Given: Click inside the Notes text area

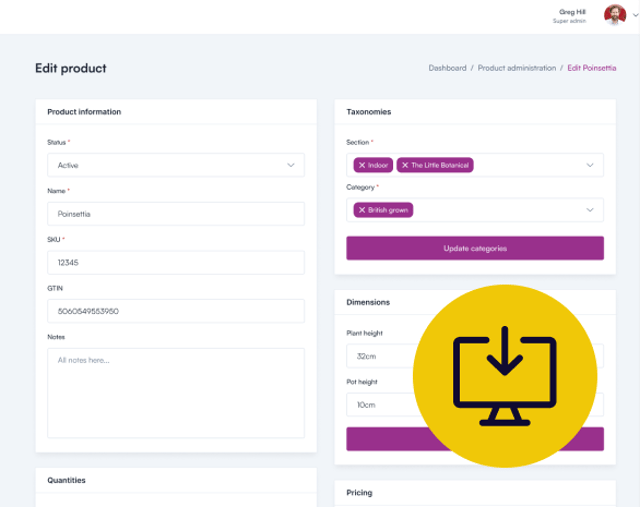Looking at the screenshot, I should pos(176,392).
